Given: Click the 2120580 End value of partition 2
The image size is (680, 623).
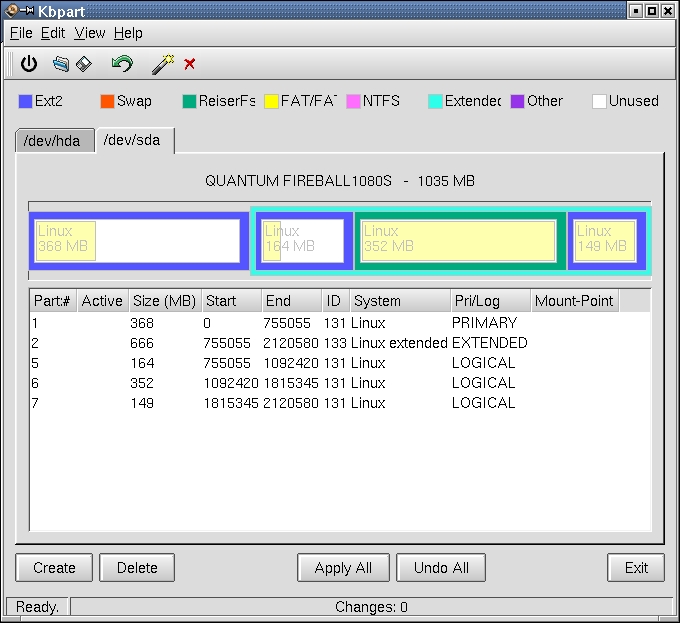Looking at the screenshot, I should click(x=291, y=343).
